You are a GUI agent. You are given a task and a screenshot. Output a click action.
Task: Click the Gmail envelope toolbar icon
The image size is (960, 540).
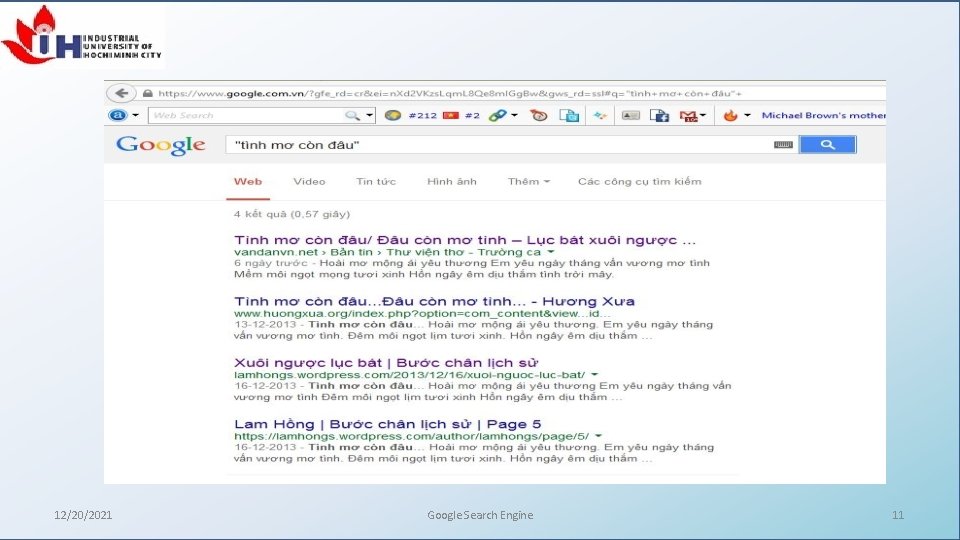(689, 116)
